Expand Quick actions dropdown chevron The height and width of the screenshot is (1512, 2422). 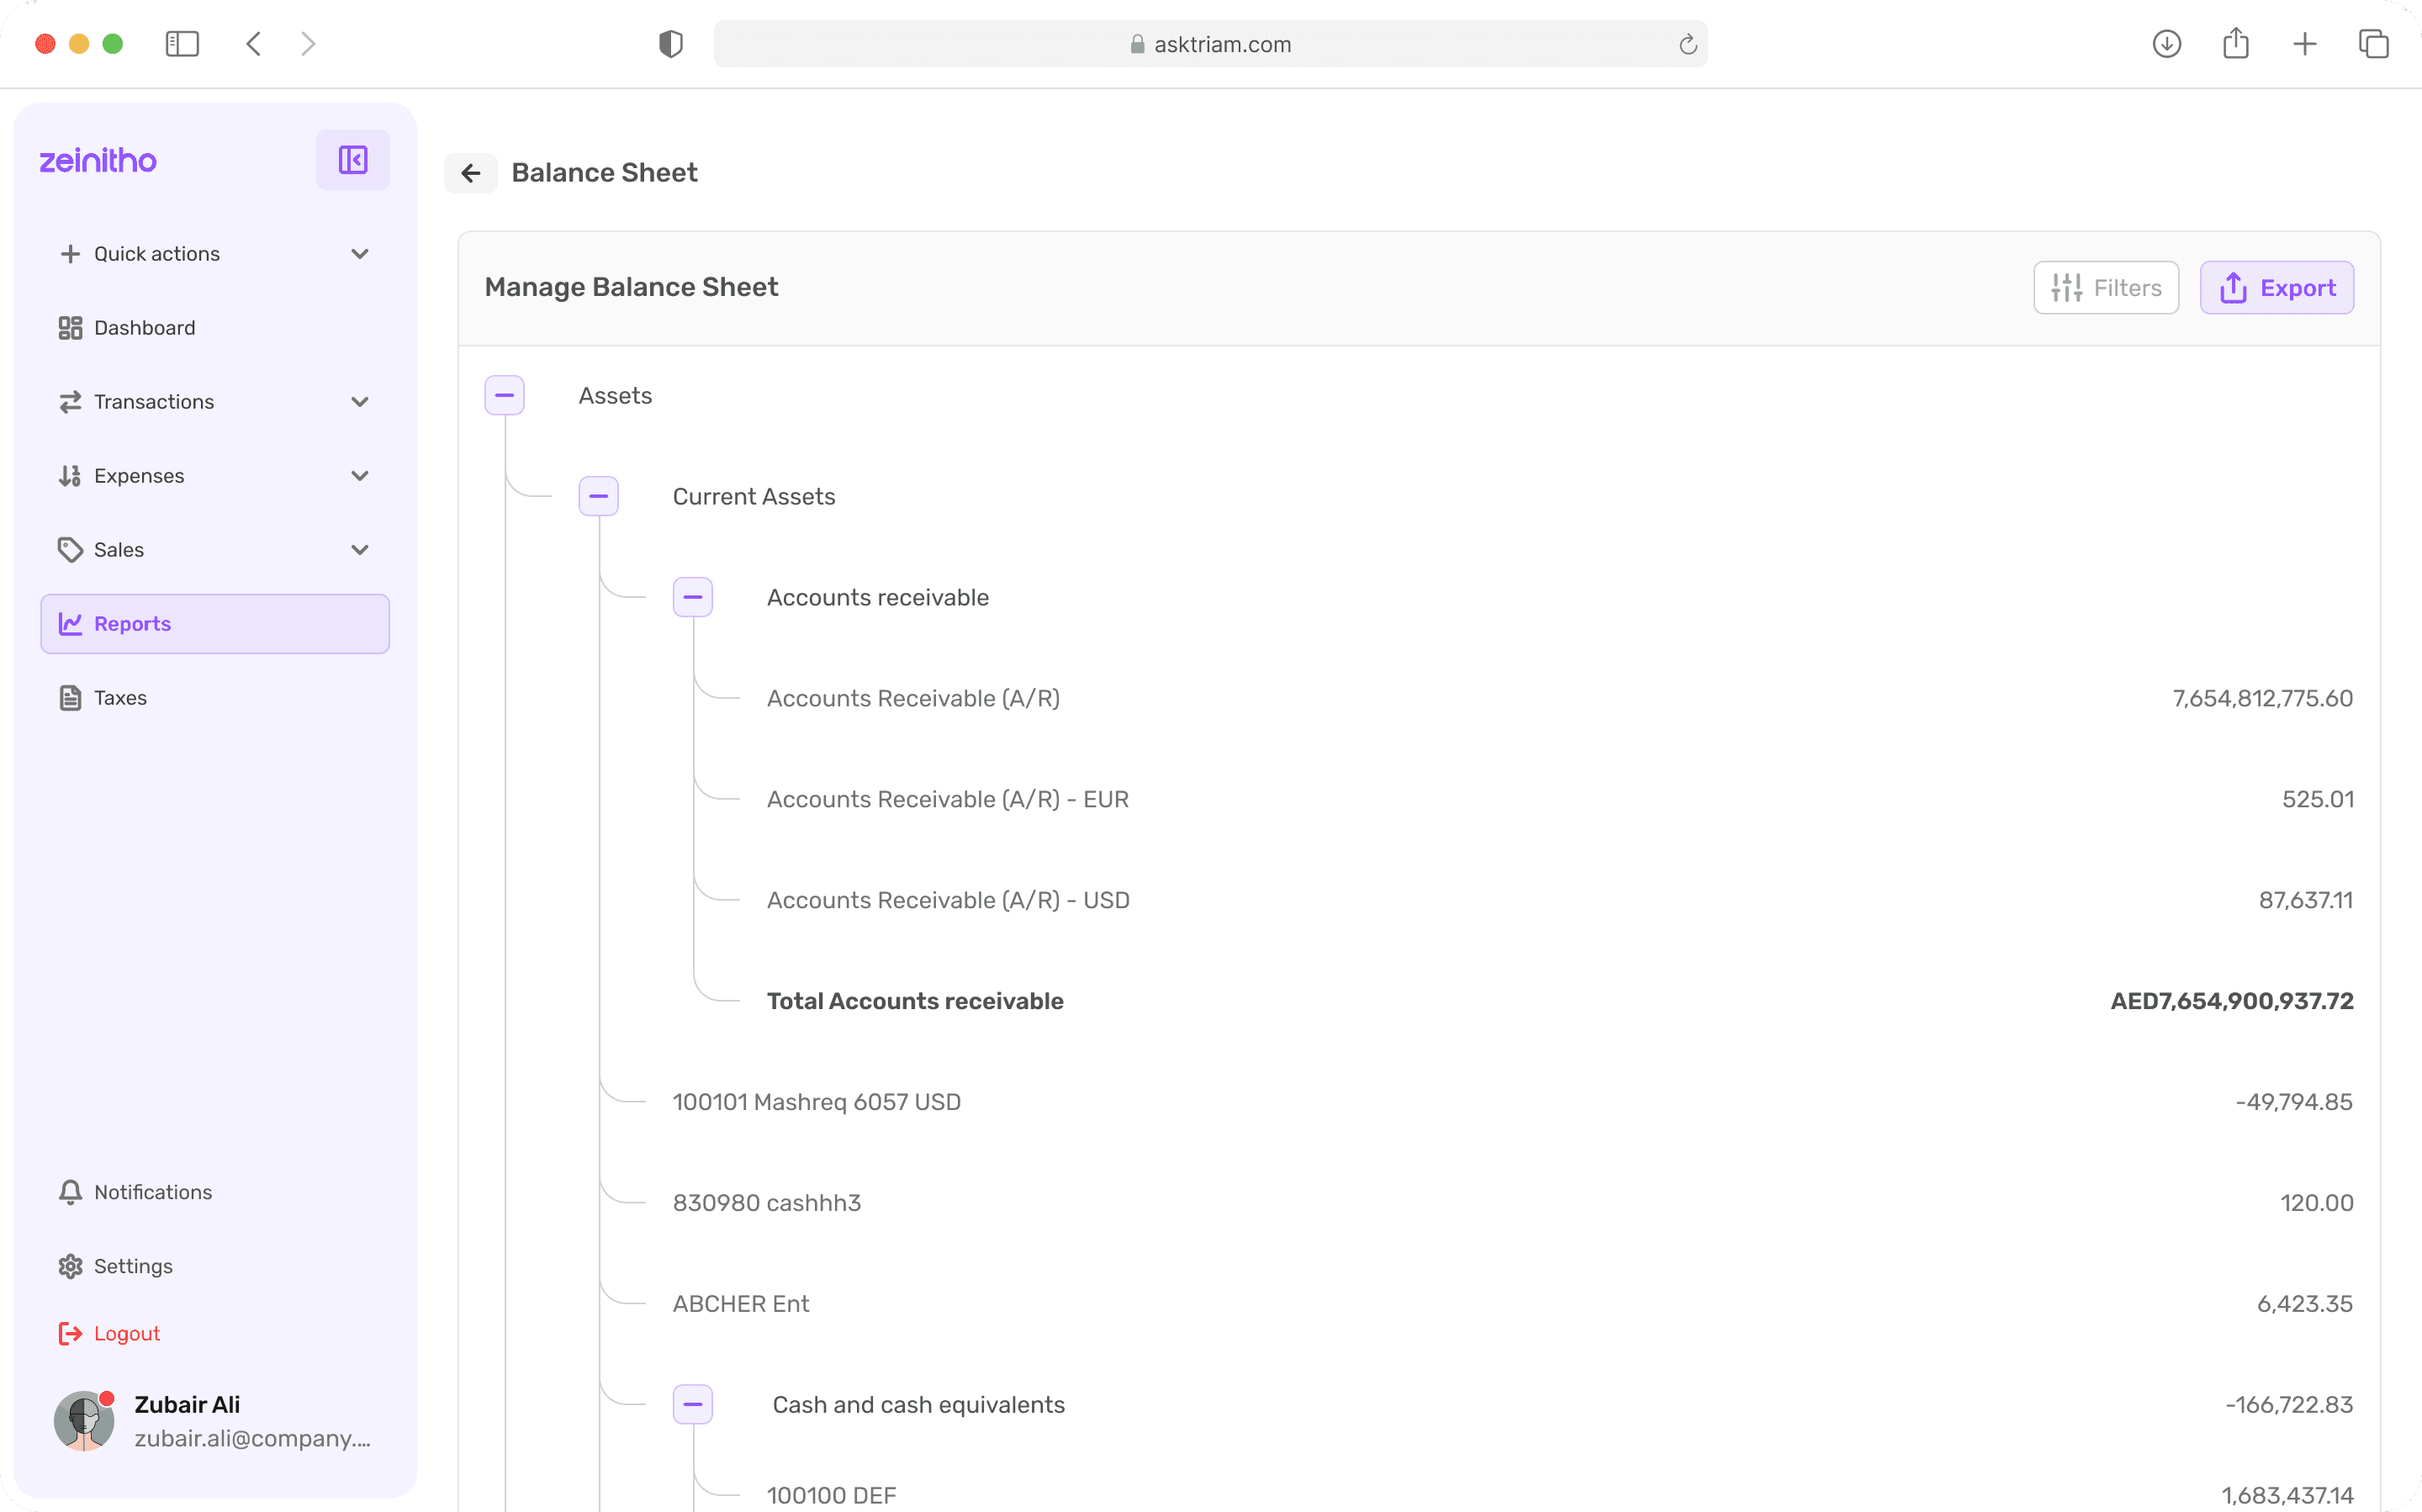click(360, 254)
